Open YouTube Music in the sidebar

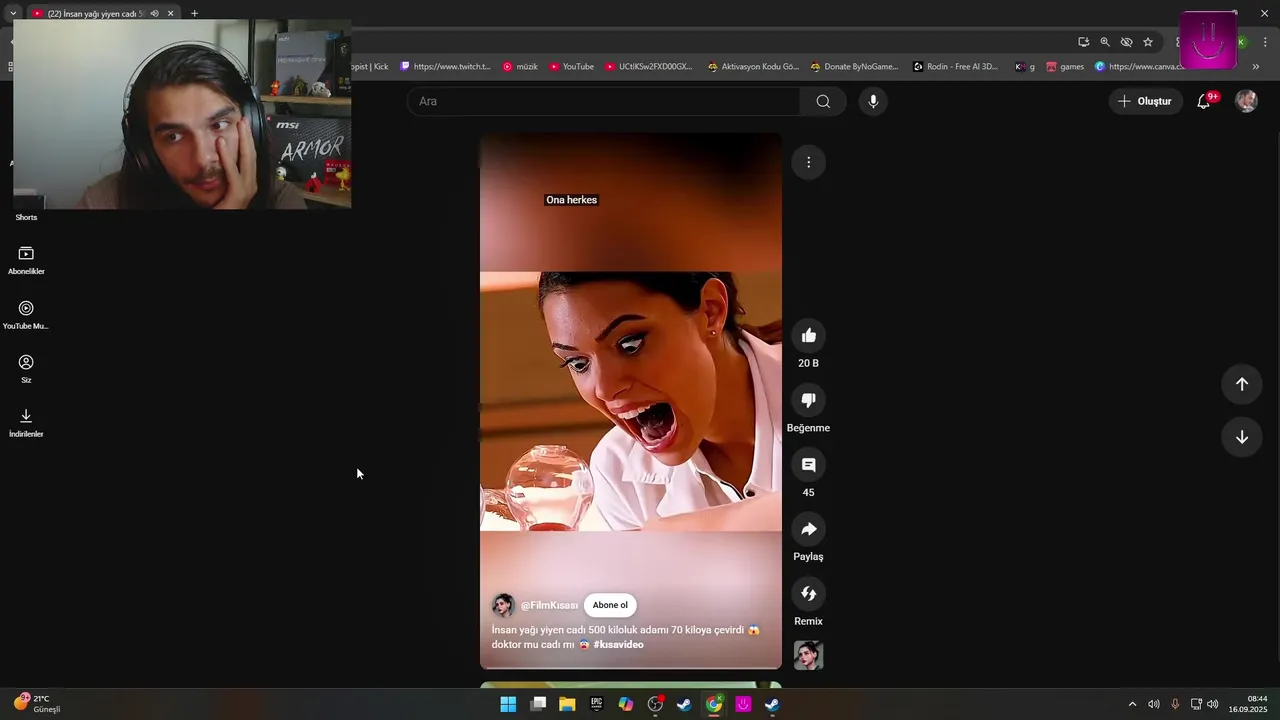tap(26, 315)
